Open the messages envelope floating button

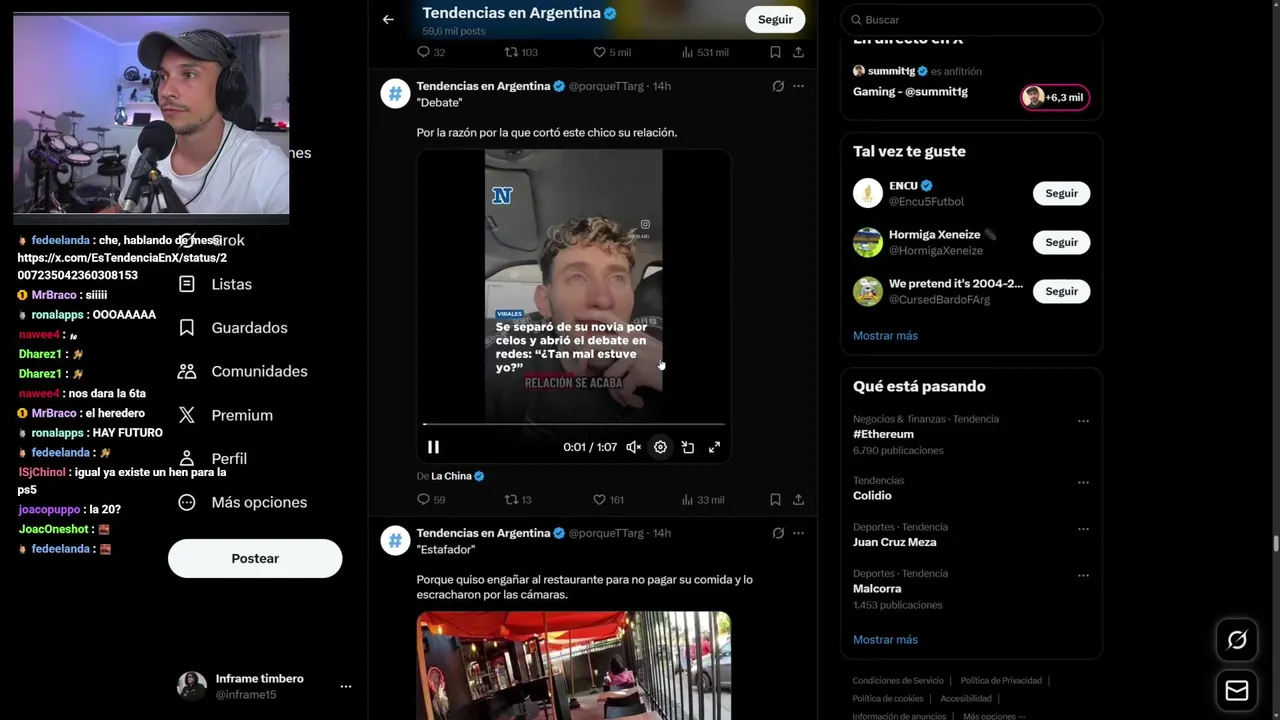click(1237, 691)
